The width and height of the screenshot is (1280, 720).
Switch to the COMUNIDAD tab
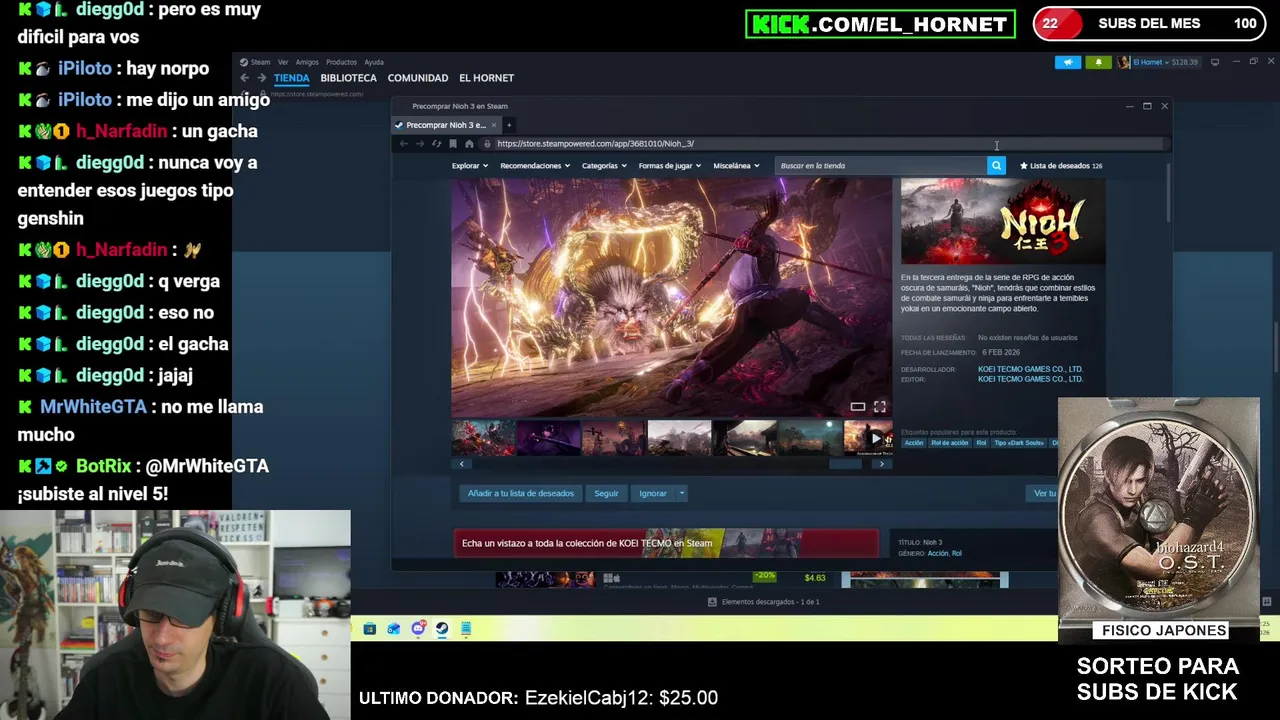418,78
